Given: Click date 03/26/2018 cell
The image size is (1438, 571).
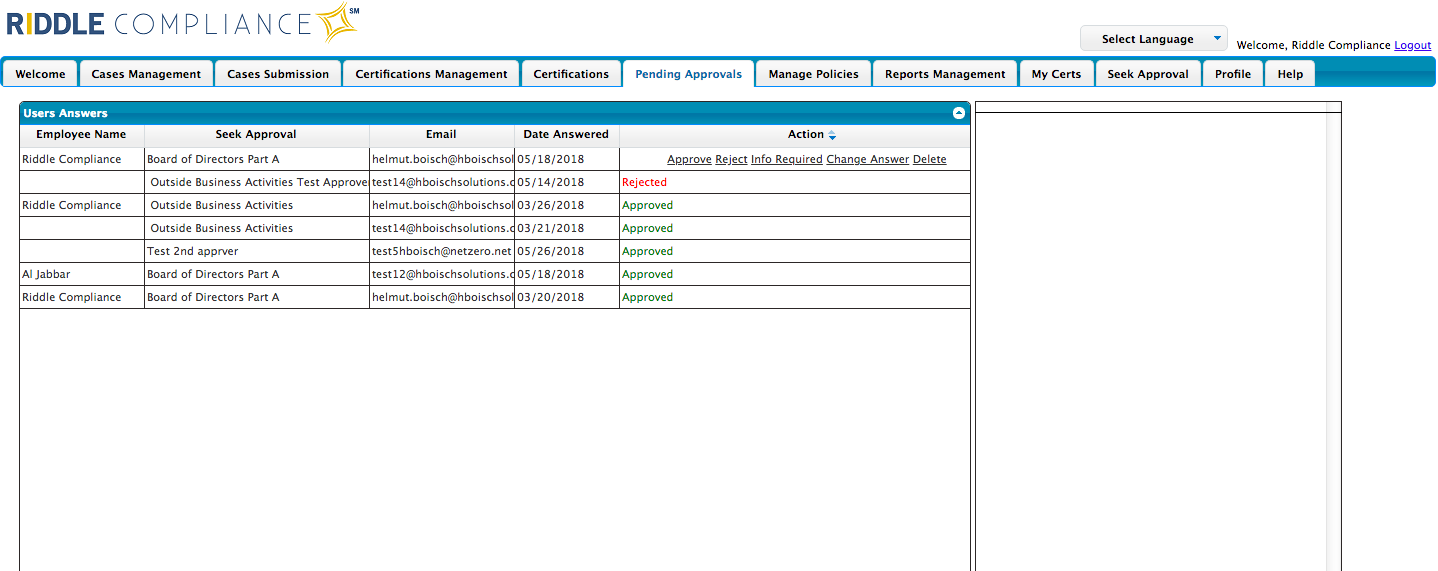Looking at the screenshot, I should (x=567, y=205).
